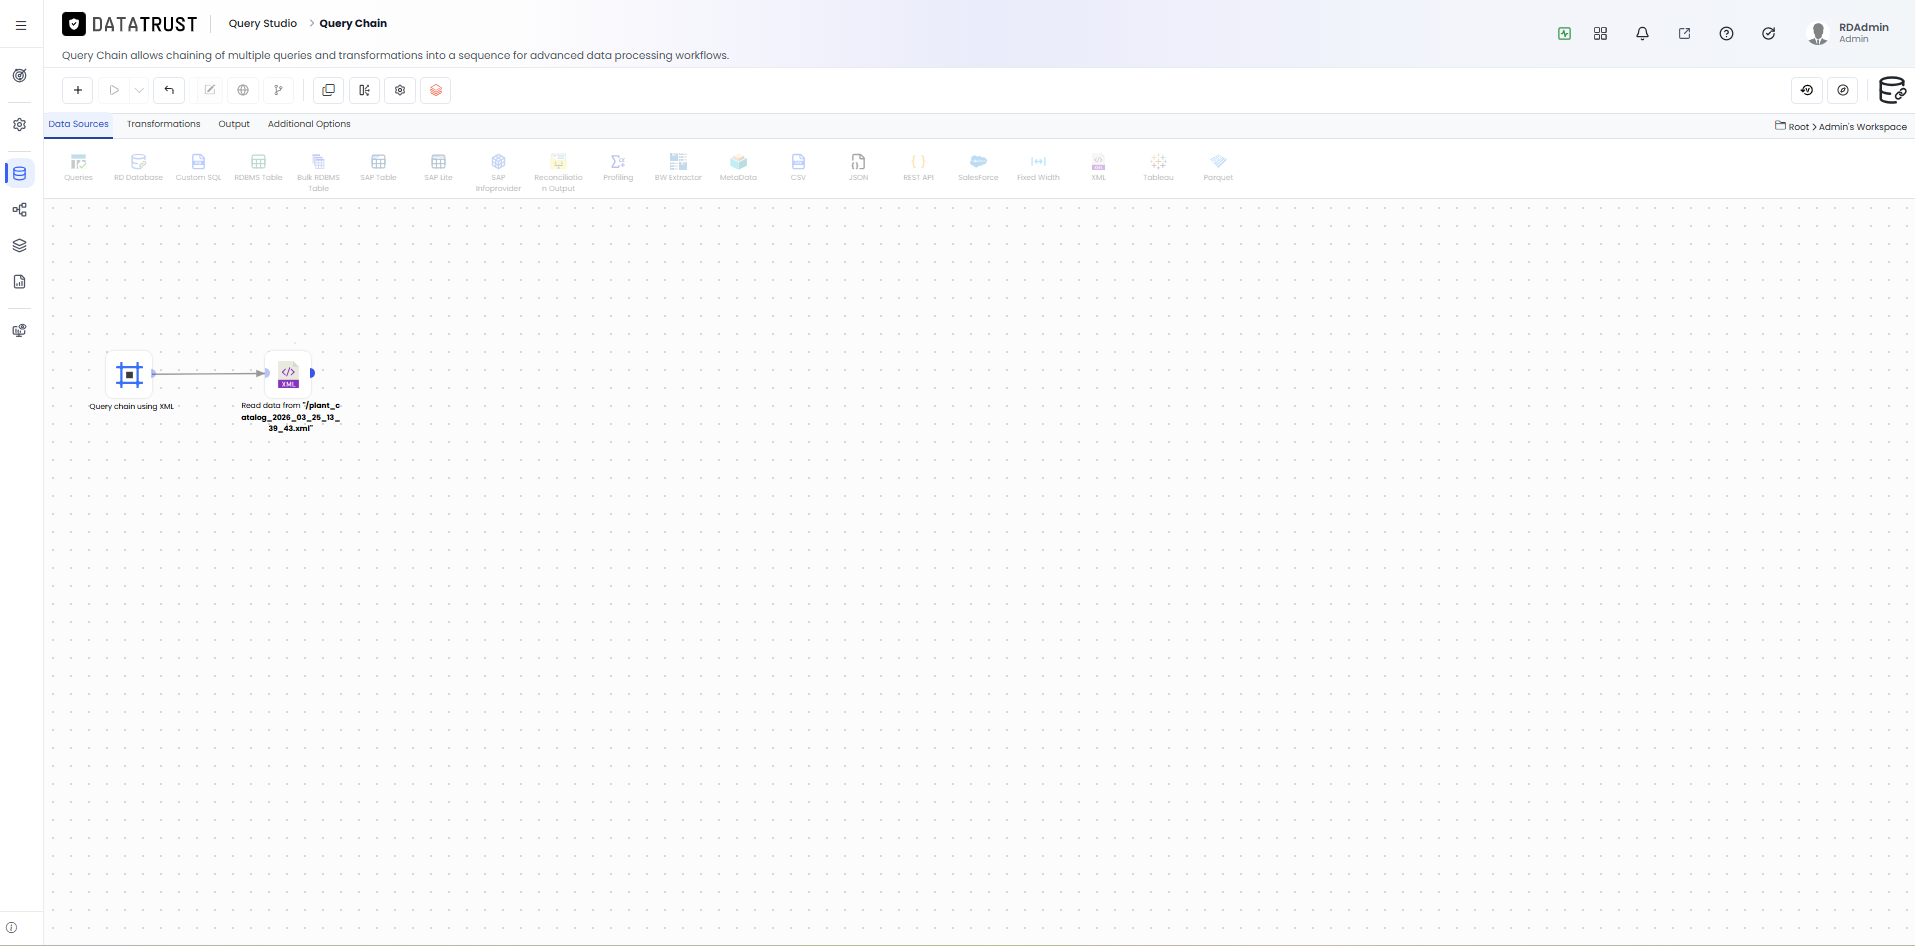1915x946 pixels.
Task: Open the history clock icon at right
Action: 1807,90
